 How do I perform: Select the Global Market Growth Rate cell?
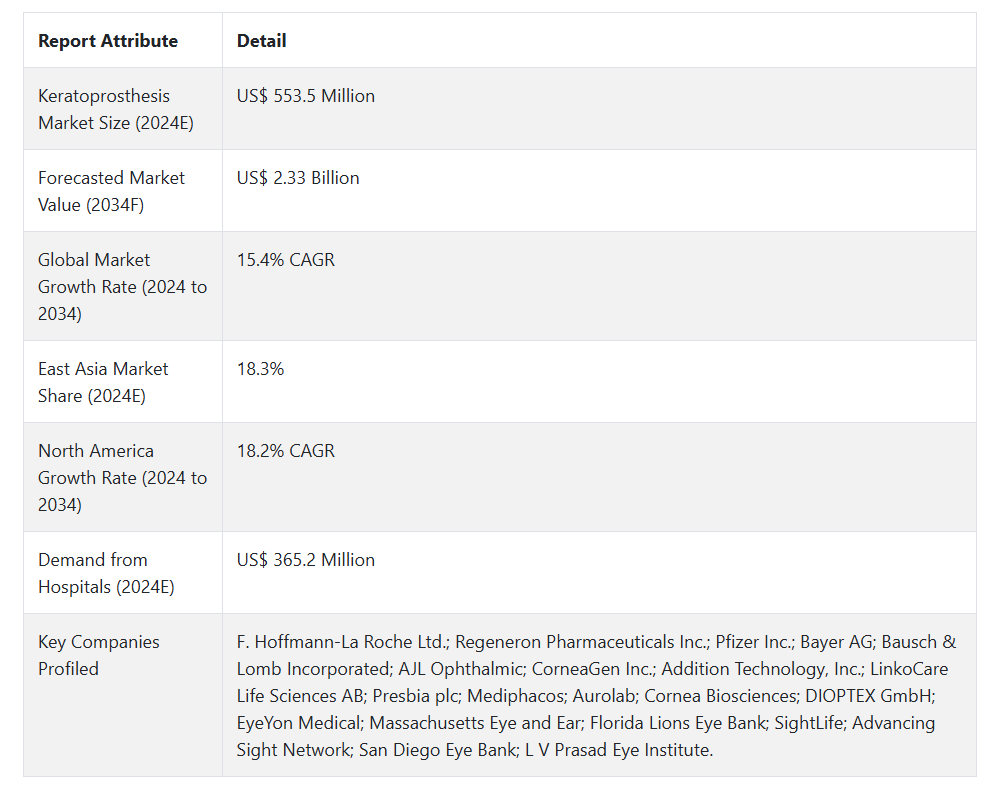122,286
